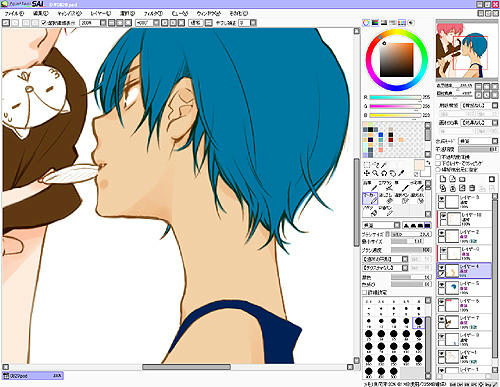
Task: Choose the Eraser brush tool
Action: tap(387, 198)
